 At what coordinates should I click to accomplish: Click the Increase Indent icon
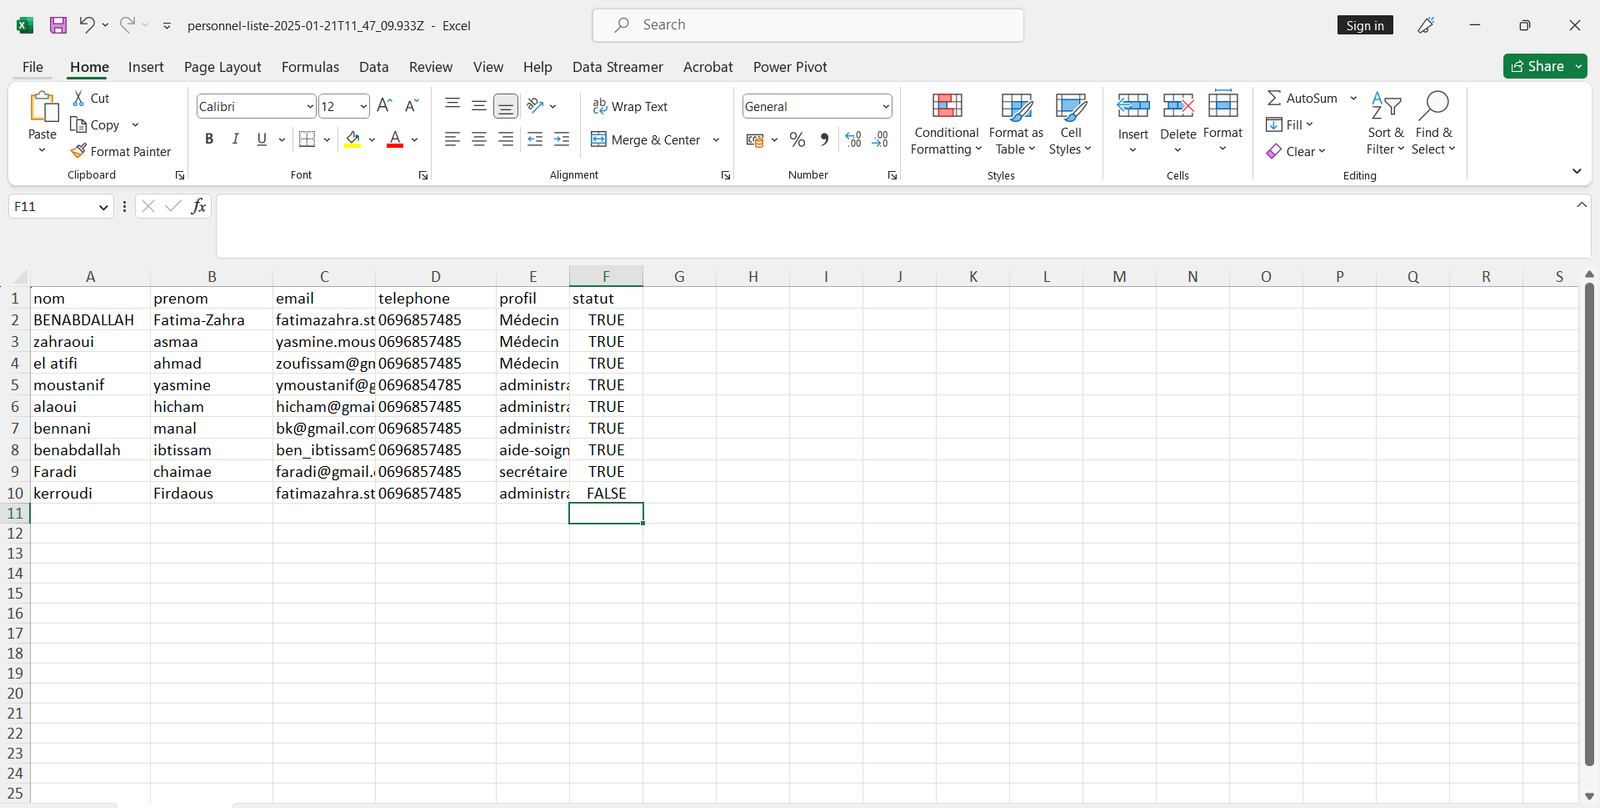(561, 140)
